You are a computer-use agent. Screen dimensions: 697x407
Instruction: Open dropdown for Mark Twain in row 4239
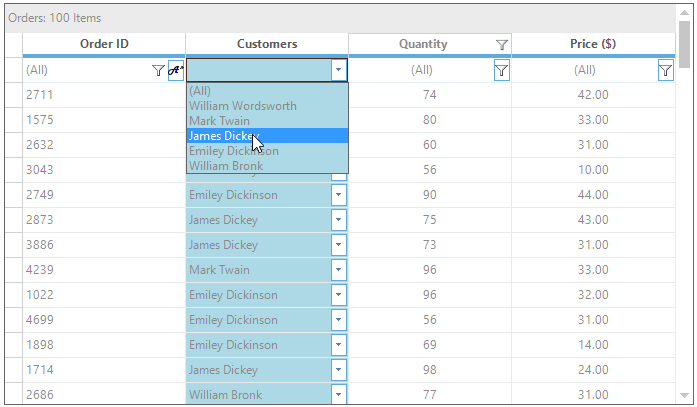[339, 270]
